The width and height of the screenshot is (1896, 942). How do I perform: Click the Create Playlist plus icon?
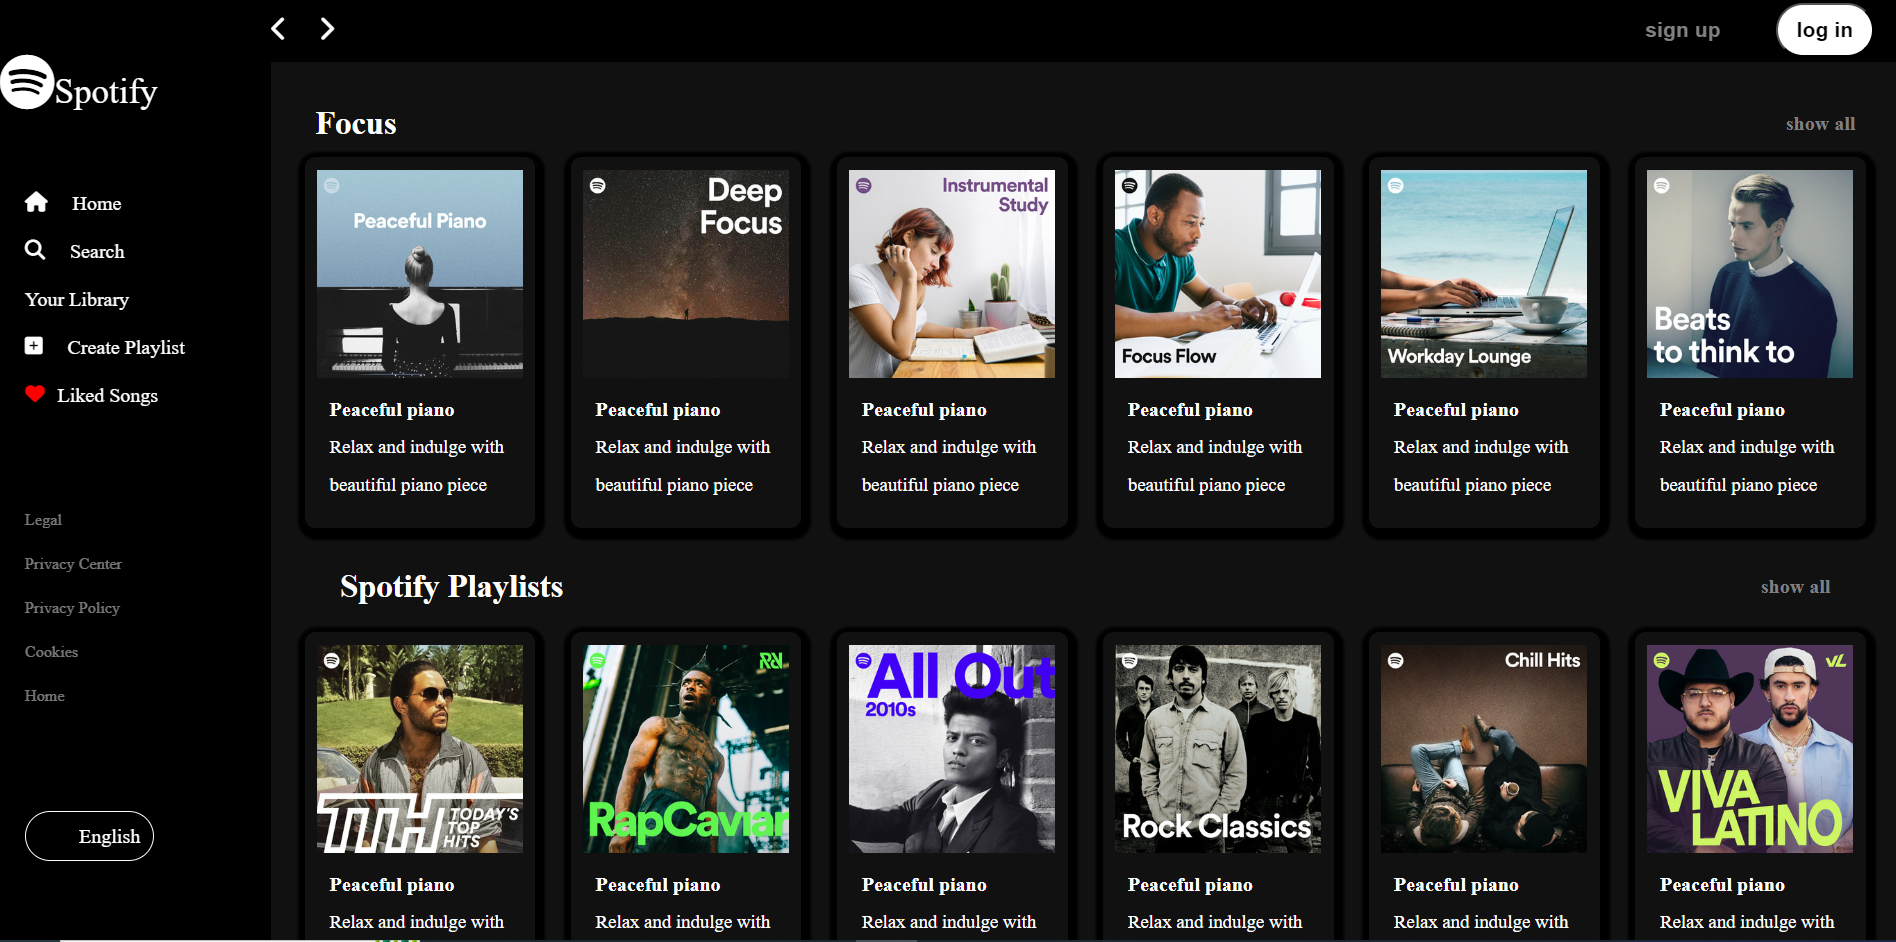coord(34,346)
